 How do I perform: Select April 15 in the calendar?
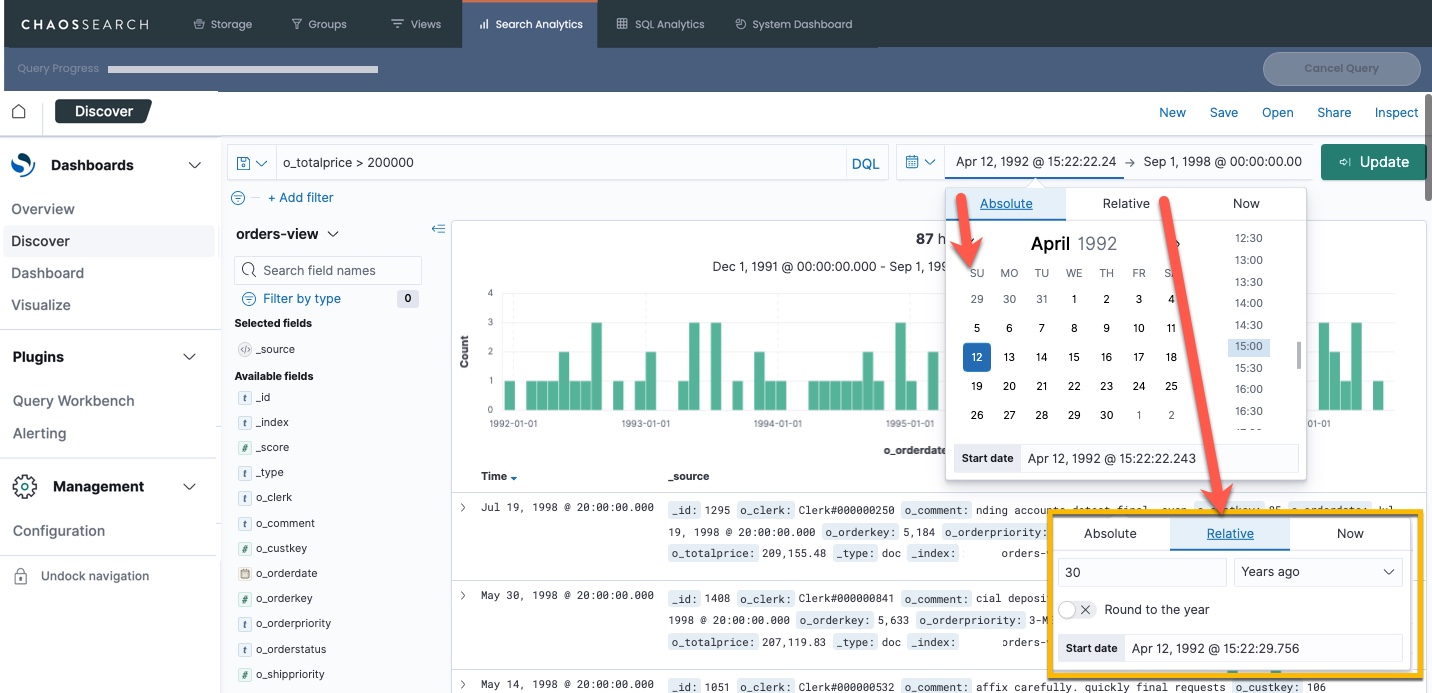click(x=1074, y=357)
